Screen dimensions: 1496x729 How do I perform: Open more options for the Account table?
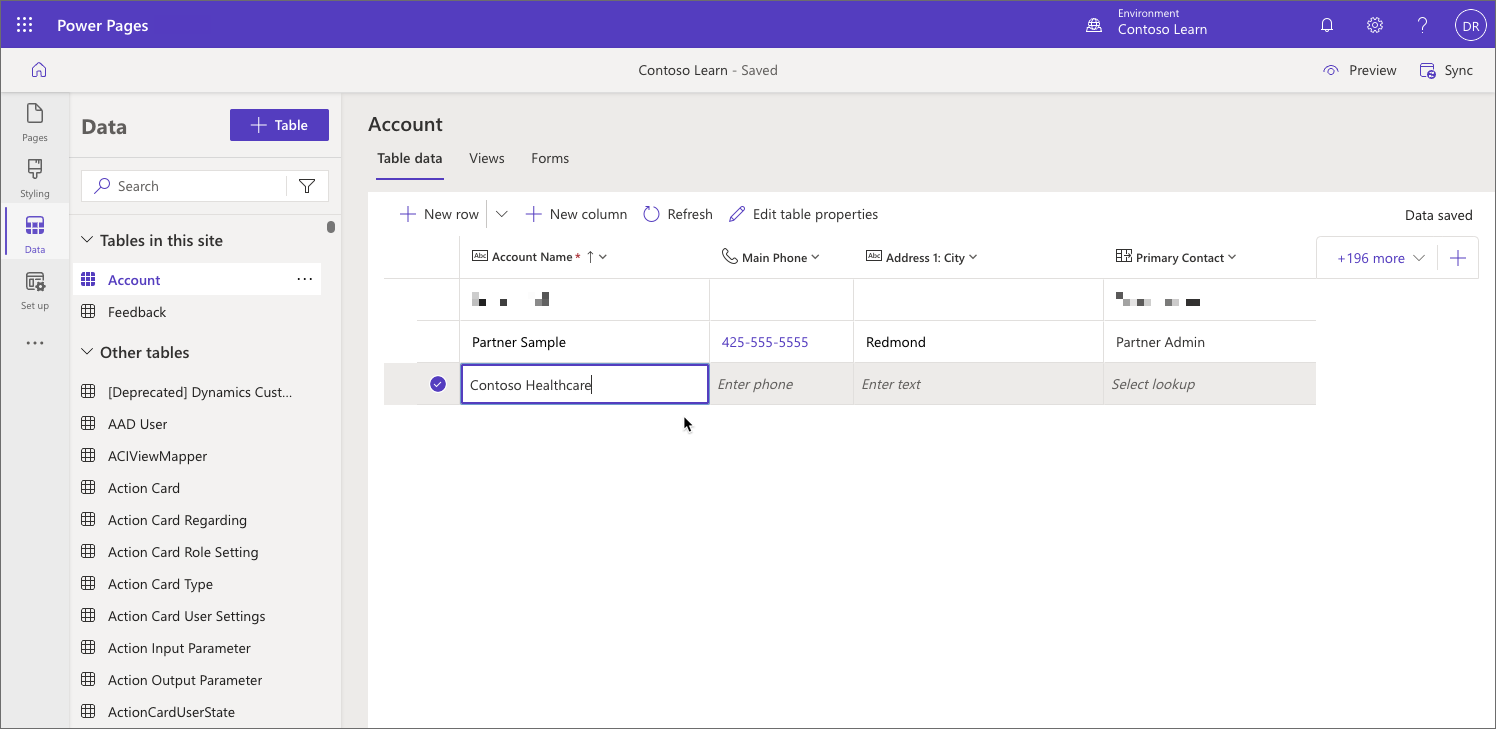click(304, 279)
